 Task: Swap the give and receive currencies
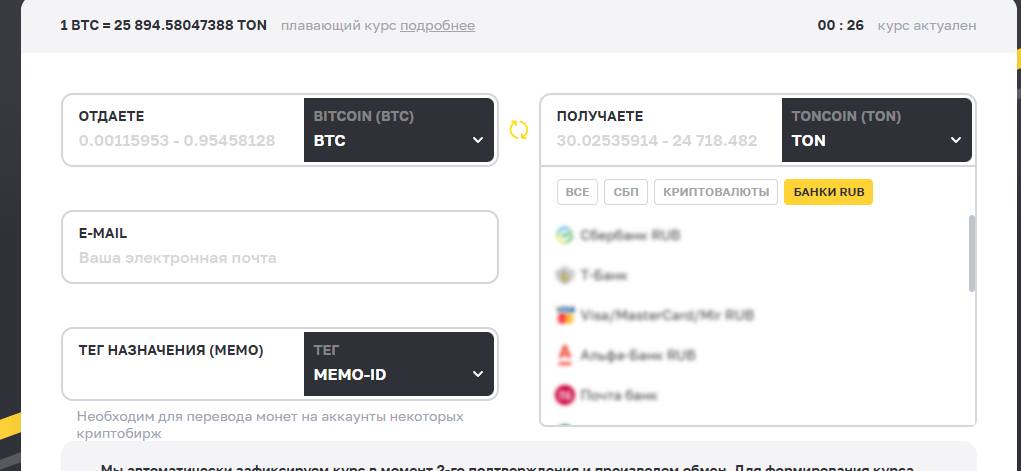(x=518, y=130)
